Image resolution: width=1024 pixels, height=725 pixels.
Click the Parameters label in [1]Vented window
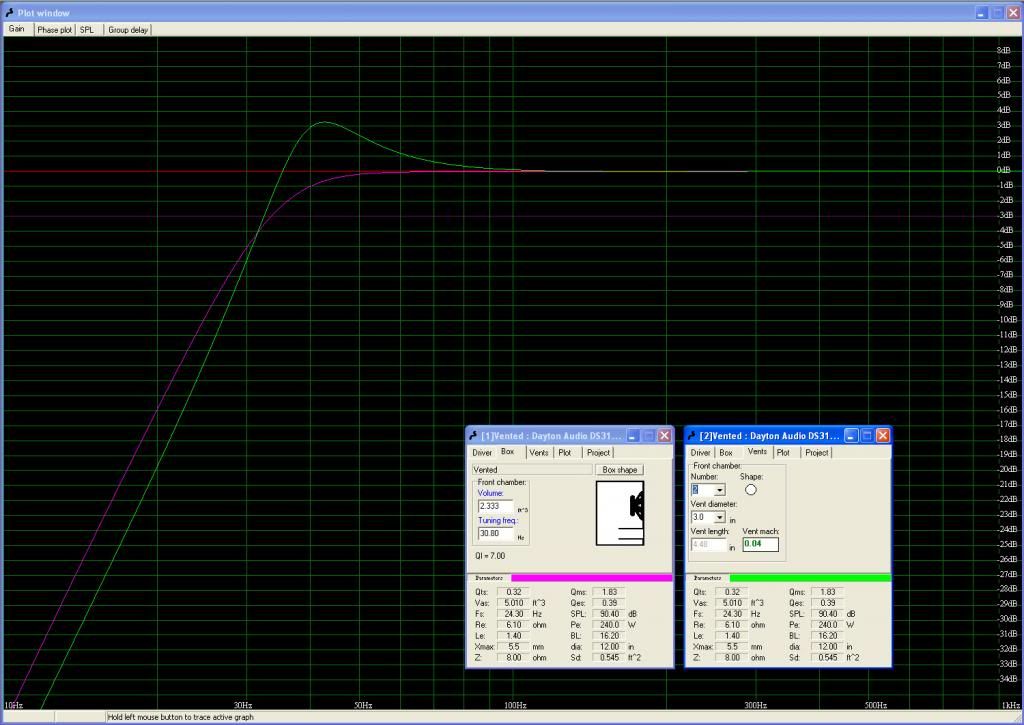(489, 578)
